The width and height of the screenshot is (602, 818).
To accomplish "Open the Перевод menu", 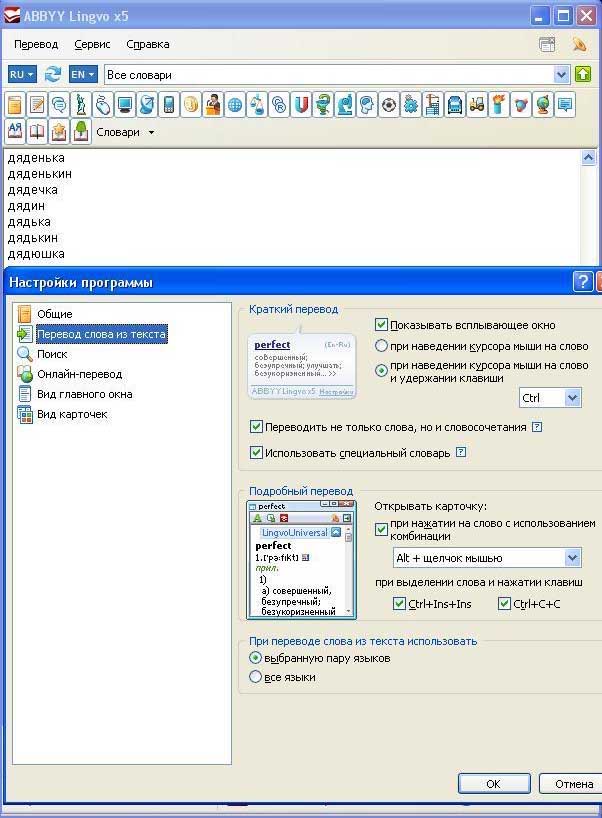I will coord(36,44).
